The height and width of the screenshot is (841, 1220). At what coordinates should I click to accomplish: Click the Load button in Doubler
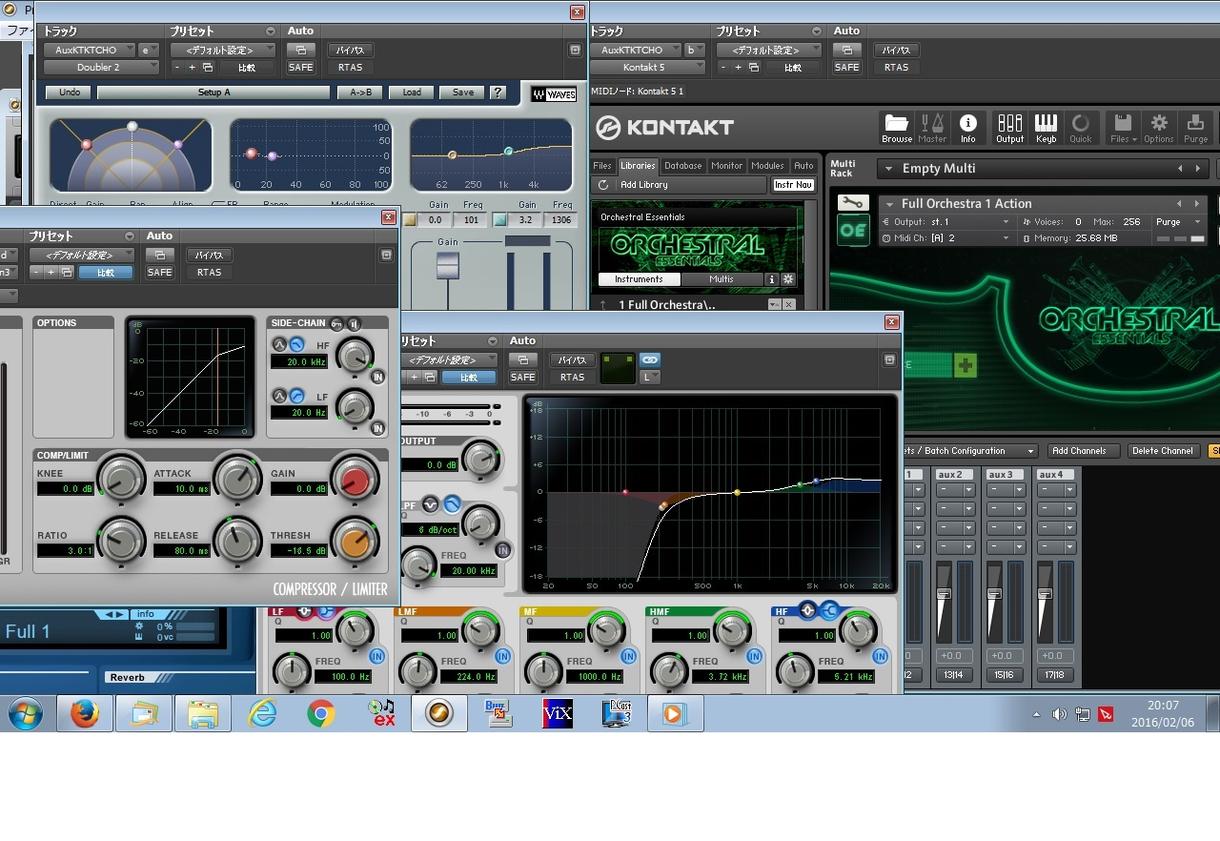point(412,92)
